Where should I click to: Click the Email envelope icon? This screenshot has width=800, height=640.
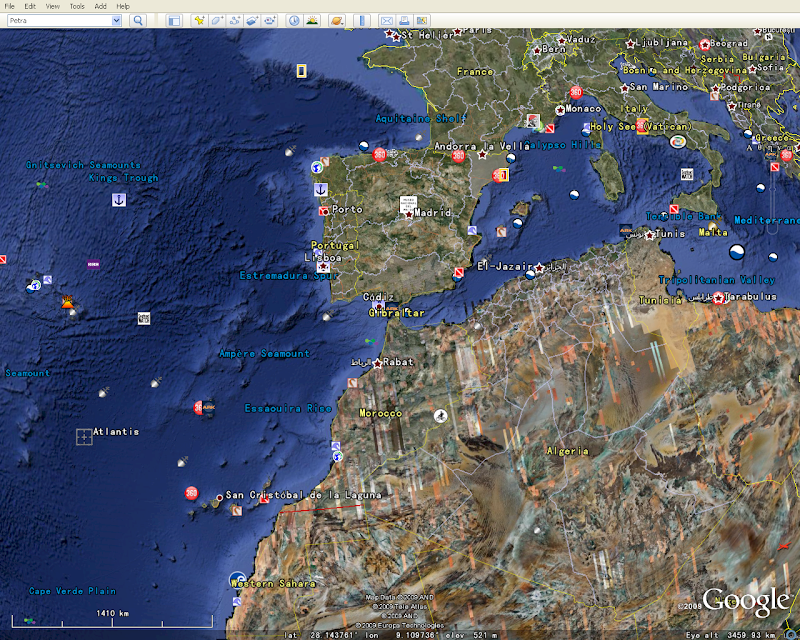(x=387, y=20)
